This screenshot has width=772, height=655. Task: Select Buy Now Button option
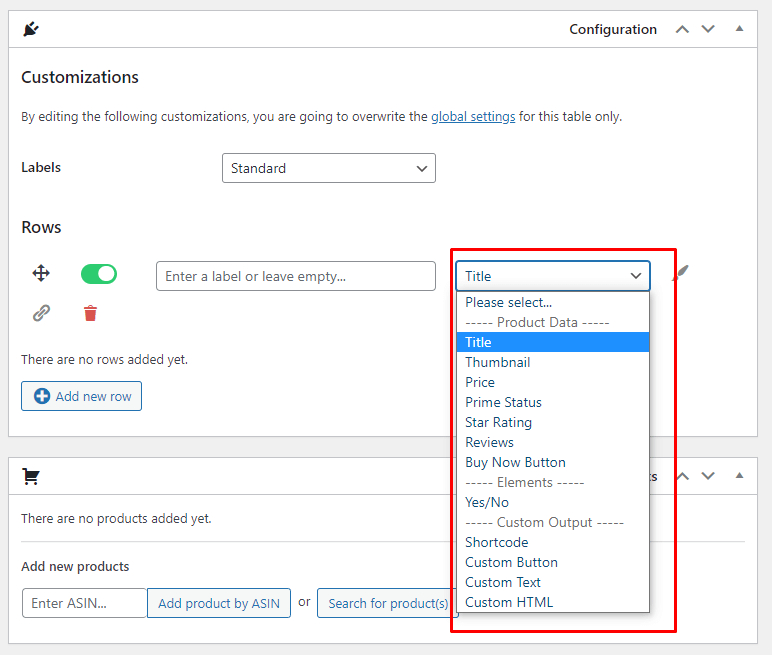pos(552,462)
